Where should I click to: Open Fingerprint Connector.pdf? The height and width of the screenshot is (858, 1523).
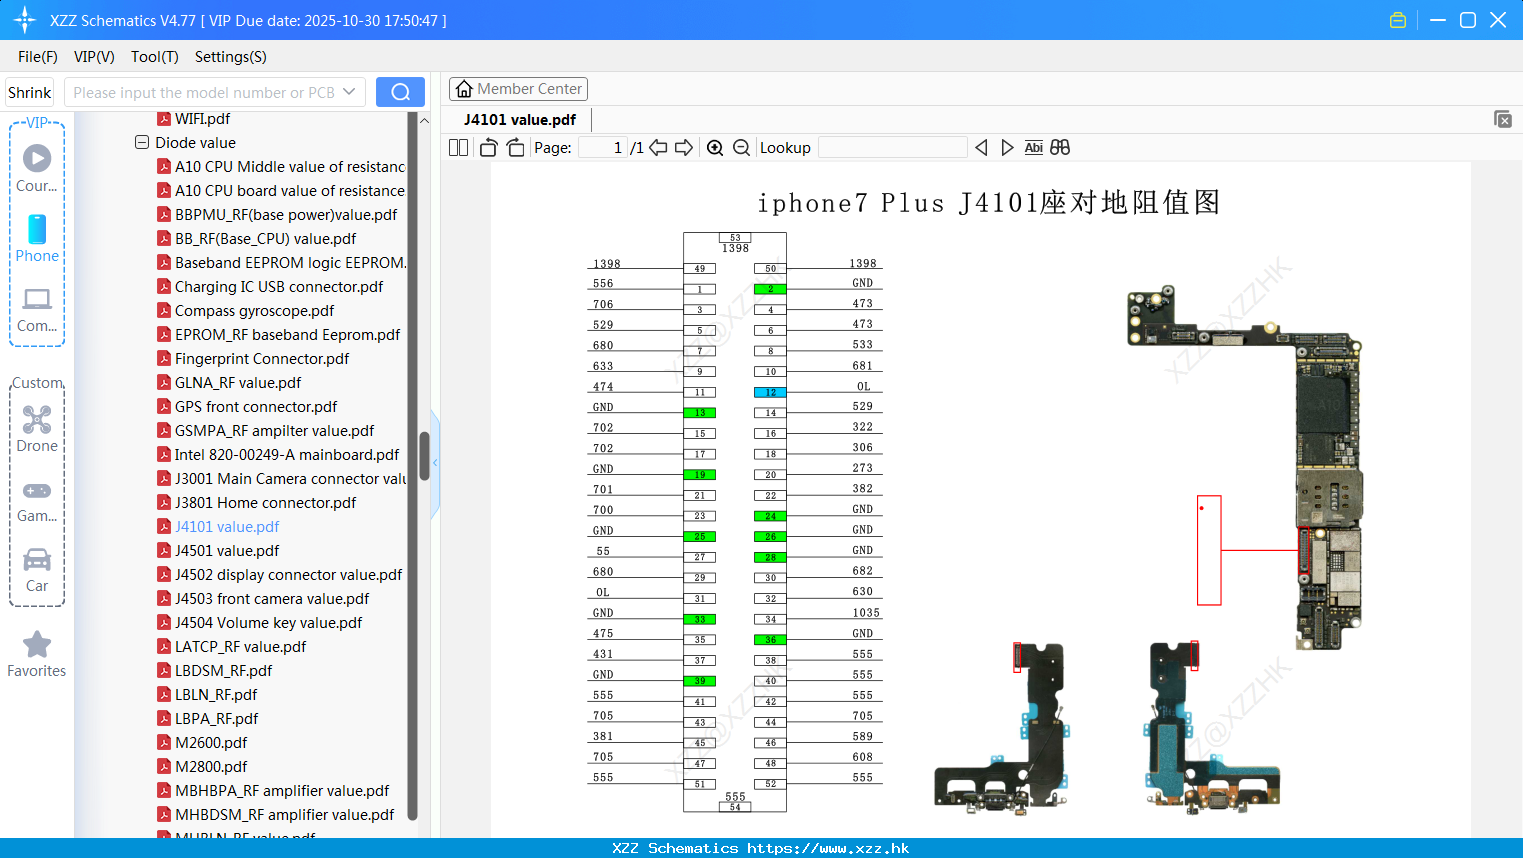(262, 358)
